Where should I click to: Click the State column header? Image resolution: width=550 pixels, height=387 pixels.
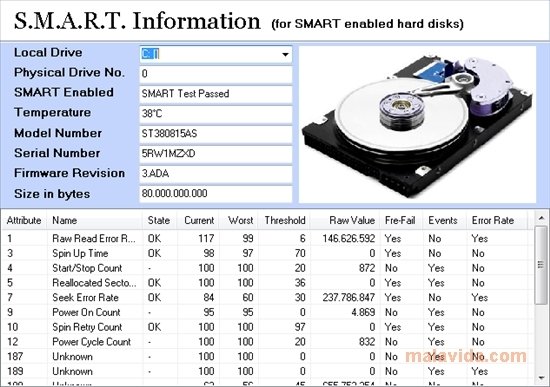160,220
